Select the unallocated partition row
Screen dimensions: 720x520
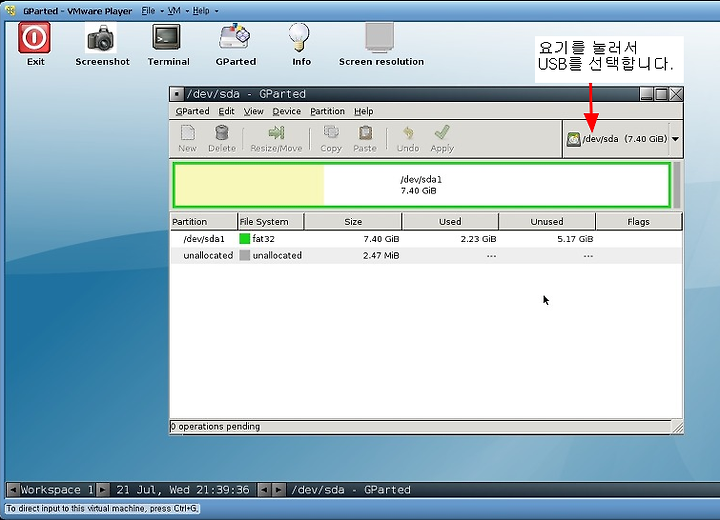click(426, 255)
